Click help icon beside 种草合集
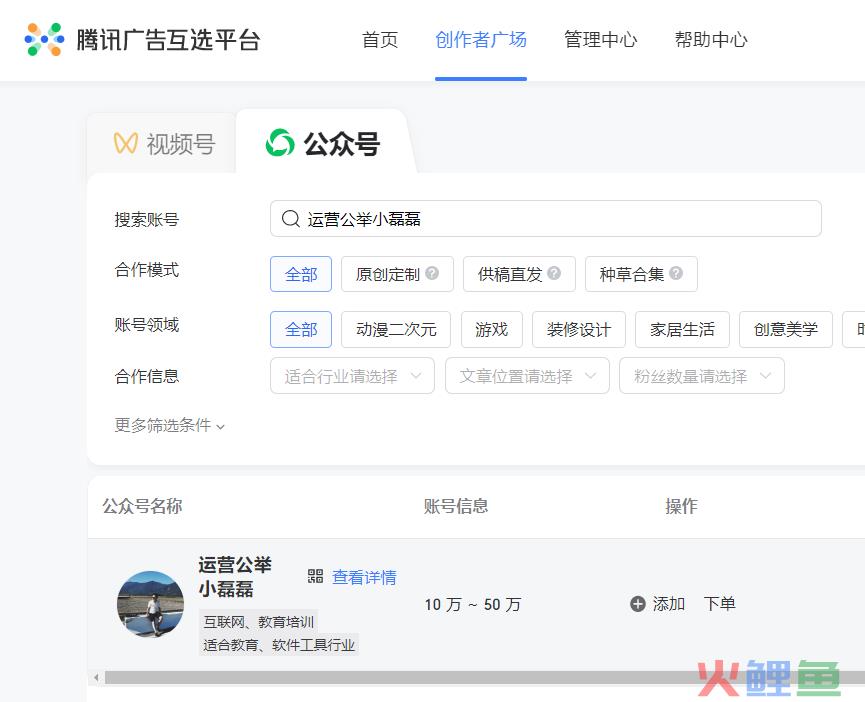Screen dimensions: 865x702 676,273
